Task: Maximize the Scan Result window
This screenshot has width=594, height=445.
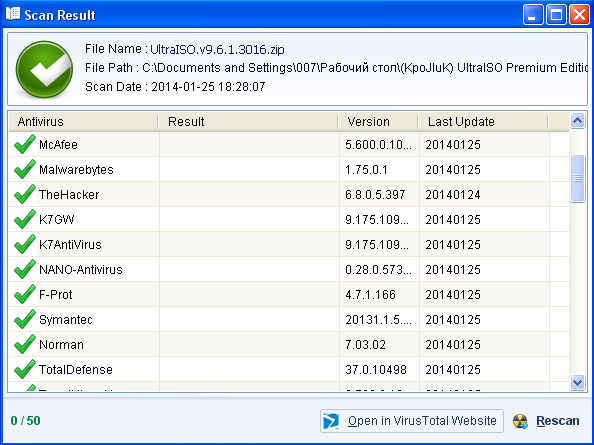Action: pyautogui.click(x=556, y=15)
